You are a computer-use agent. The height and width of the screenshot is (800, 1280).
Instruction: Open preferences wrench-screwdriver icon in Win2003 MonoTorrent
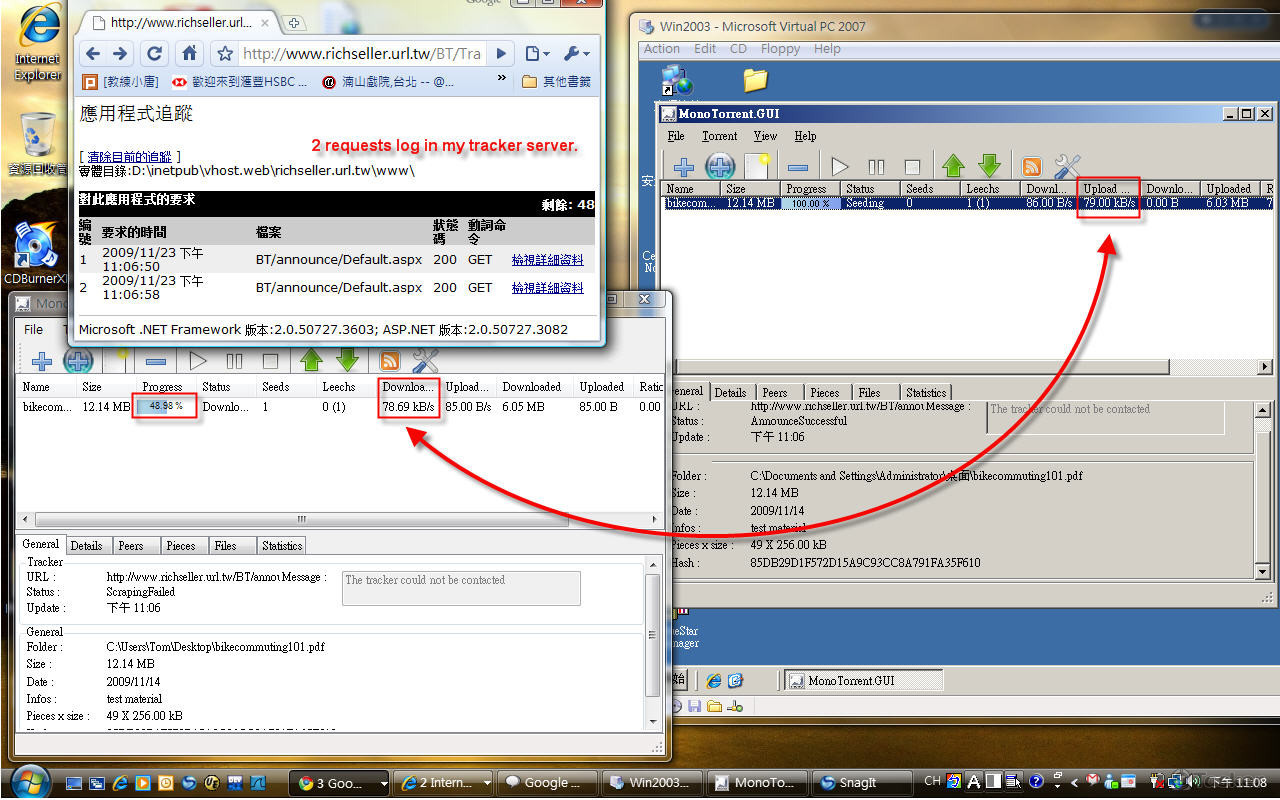pyautogui.click(x=1067, y=167)
